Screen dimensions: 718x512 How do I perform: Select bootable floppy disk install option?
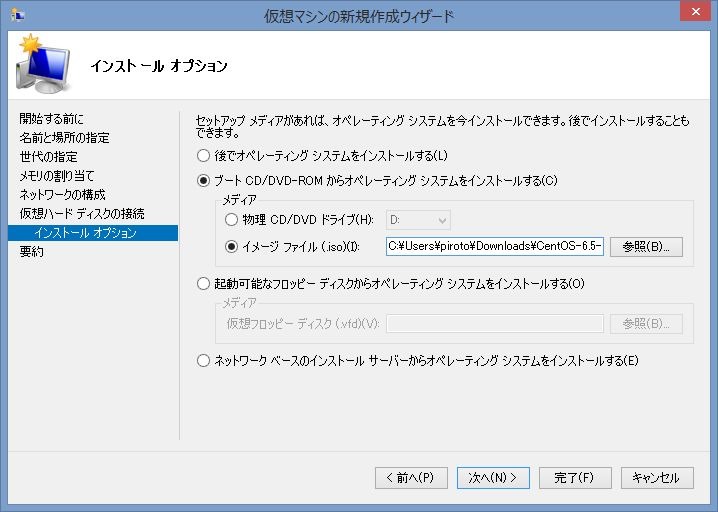[204, 284]
